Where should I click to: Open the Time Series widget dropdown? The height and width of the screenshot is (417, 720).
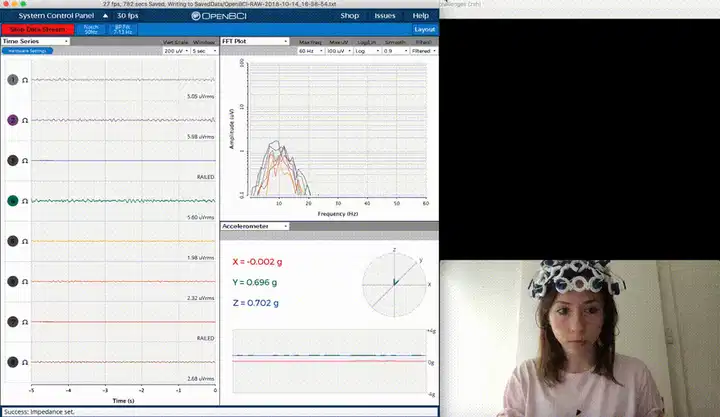tap(35, 41)
